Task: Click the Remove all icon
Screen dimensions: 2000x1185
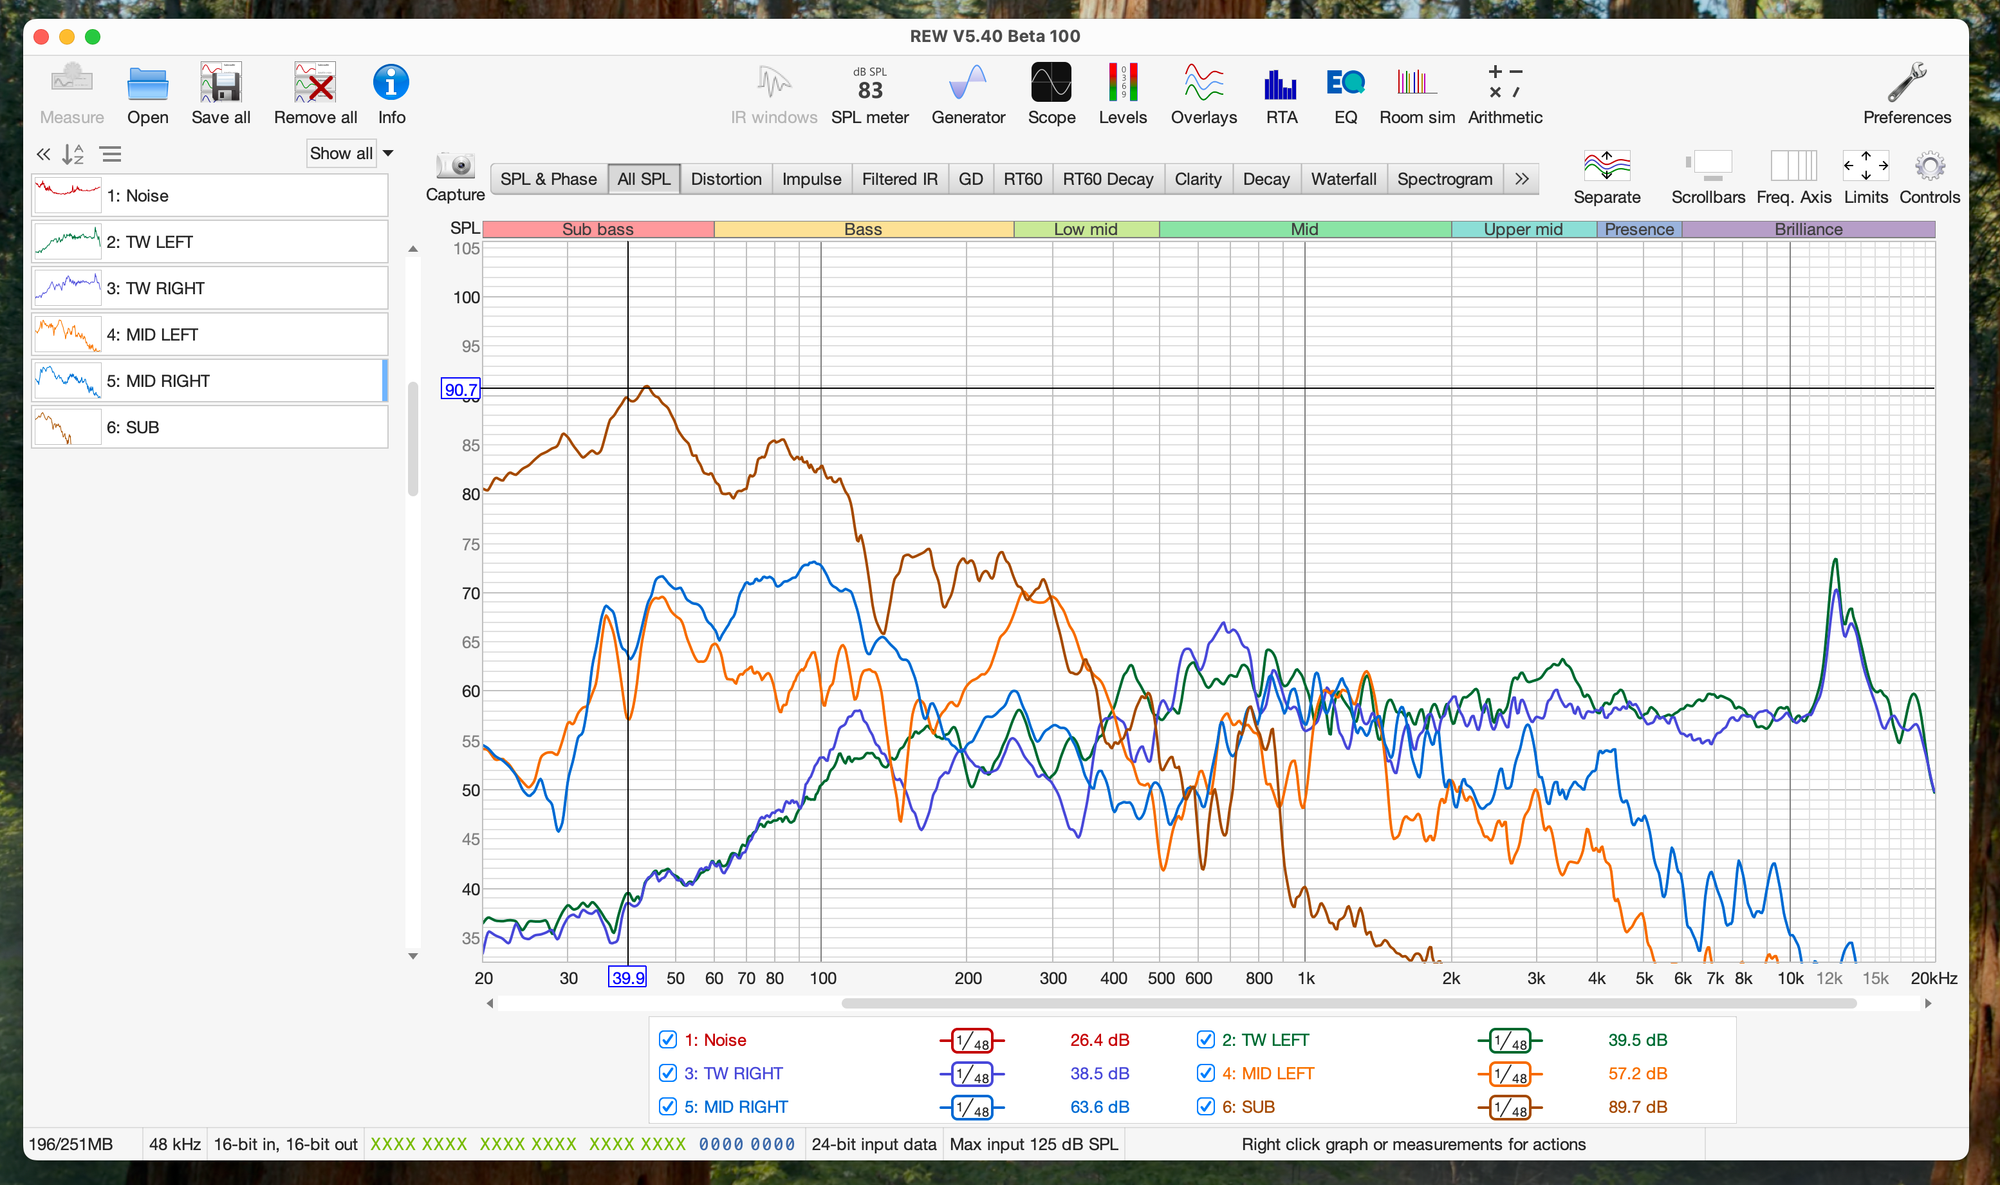Action: click(x=315, y=84)
